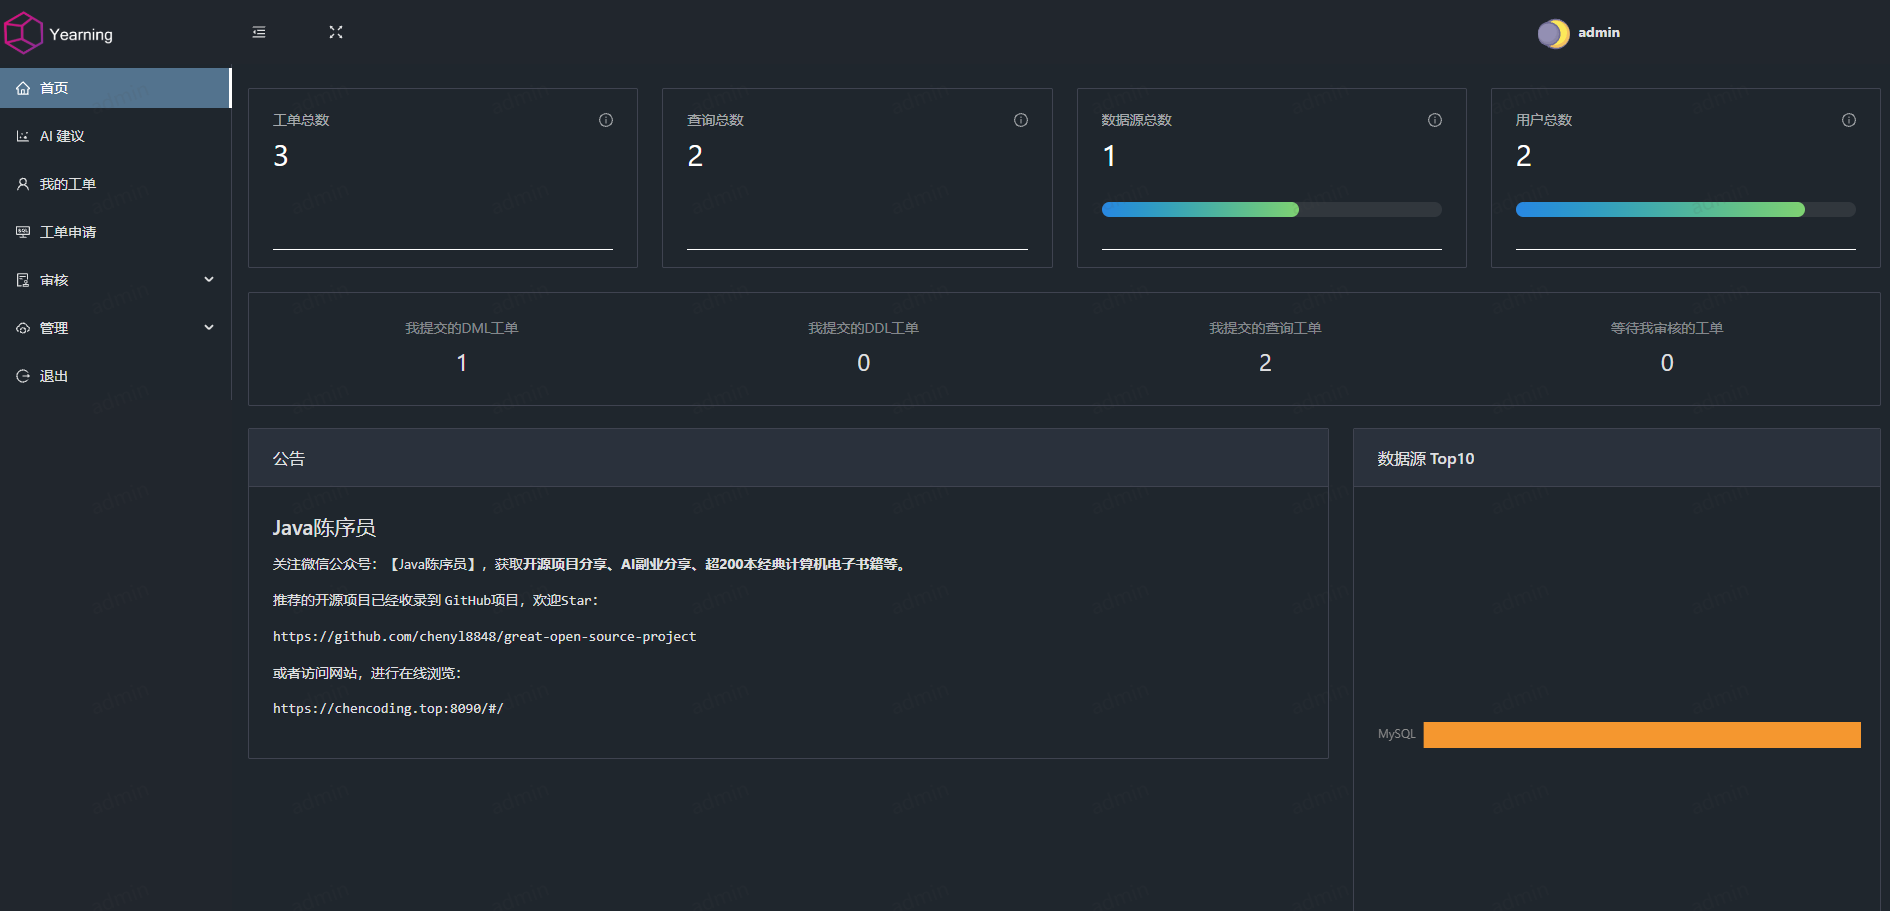This screenshot has height=911, width=1890.
Task: Open 我的工单 menu item
Action: click(68, 184)
